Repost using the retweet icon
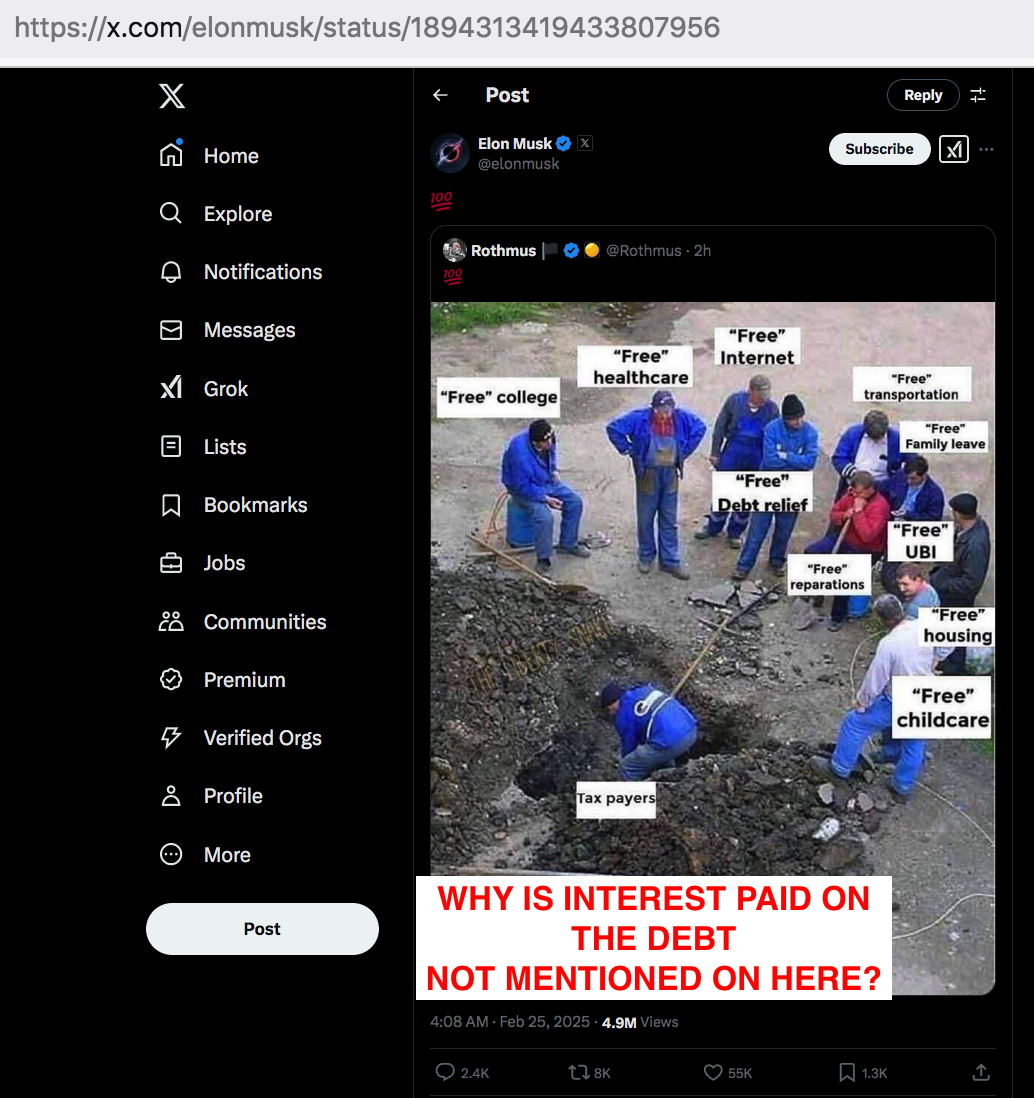The width and height of the screenshot is (1034, 1098). pyautogui.click(x=578, y=1072)
